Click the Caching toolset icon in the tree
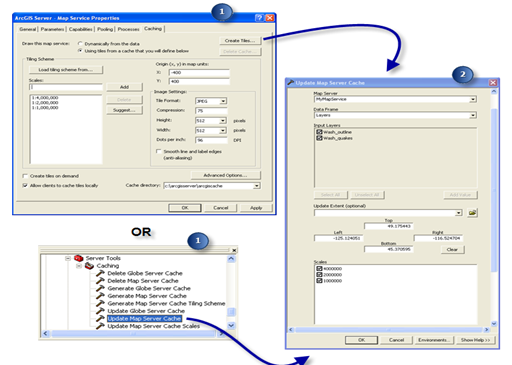512x365 pixels. (x=89, y=266)
